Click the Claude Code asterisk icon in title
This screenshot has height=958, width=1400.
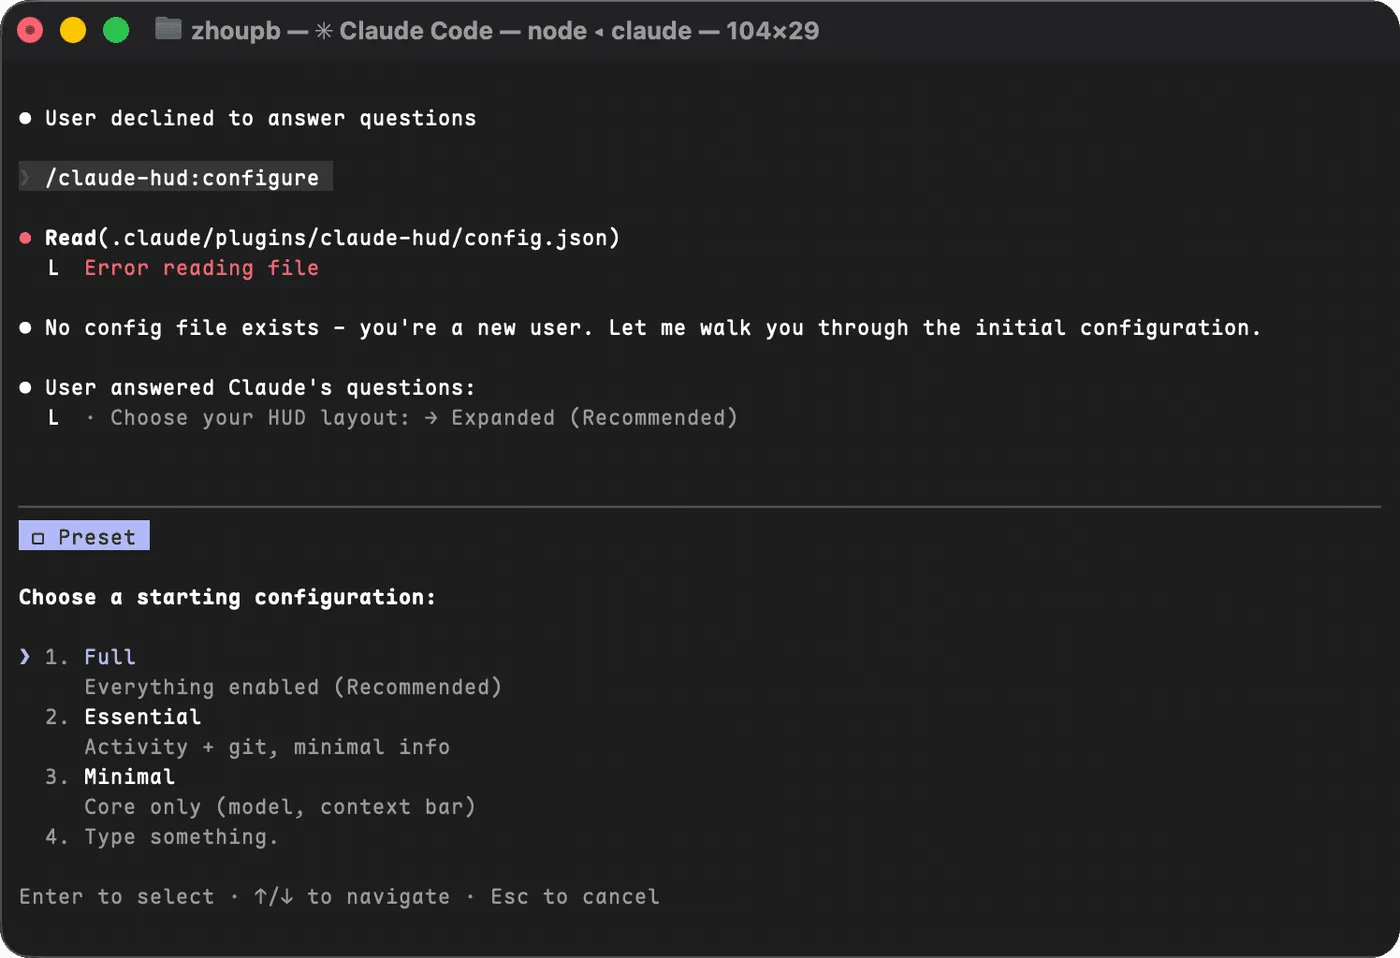(x=324, y=31)
